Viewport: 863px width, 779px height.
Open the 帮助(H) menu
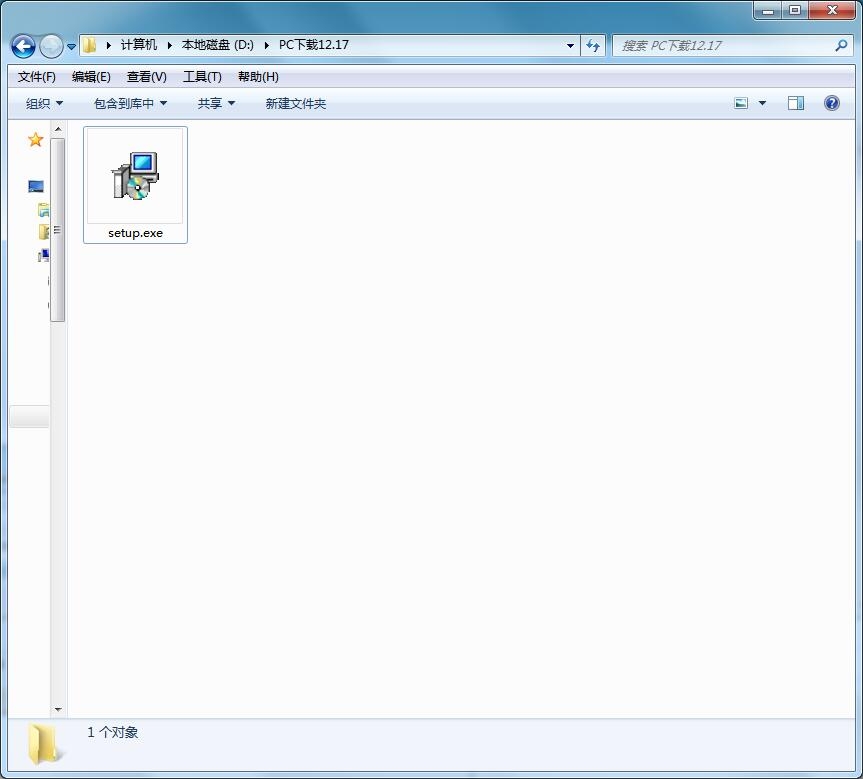point(258,77)
